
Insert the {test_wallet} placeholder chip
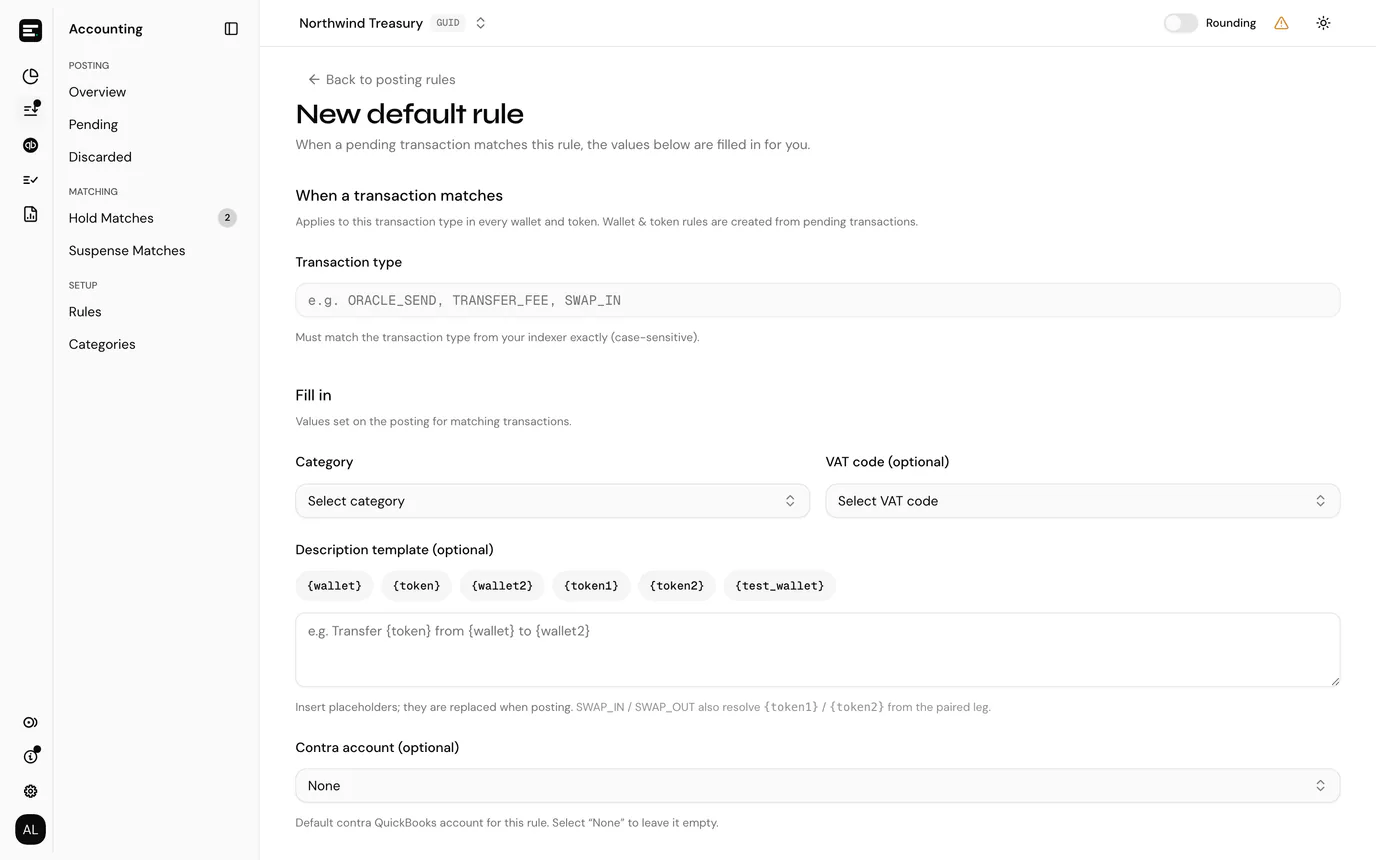click(x=779, y=586)
